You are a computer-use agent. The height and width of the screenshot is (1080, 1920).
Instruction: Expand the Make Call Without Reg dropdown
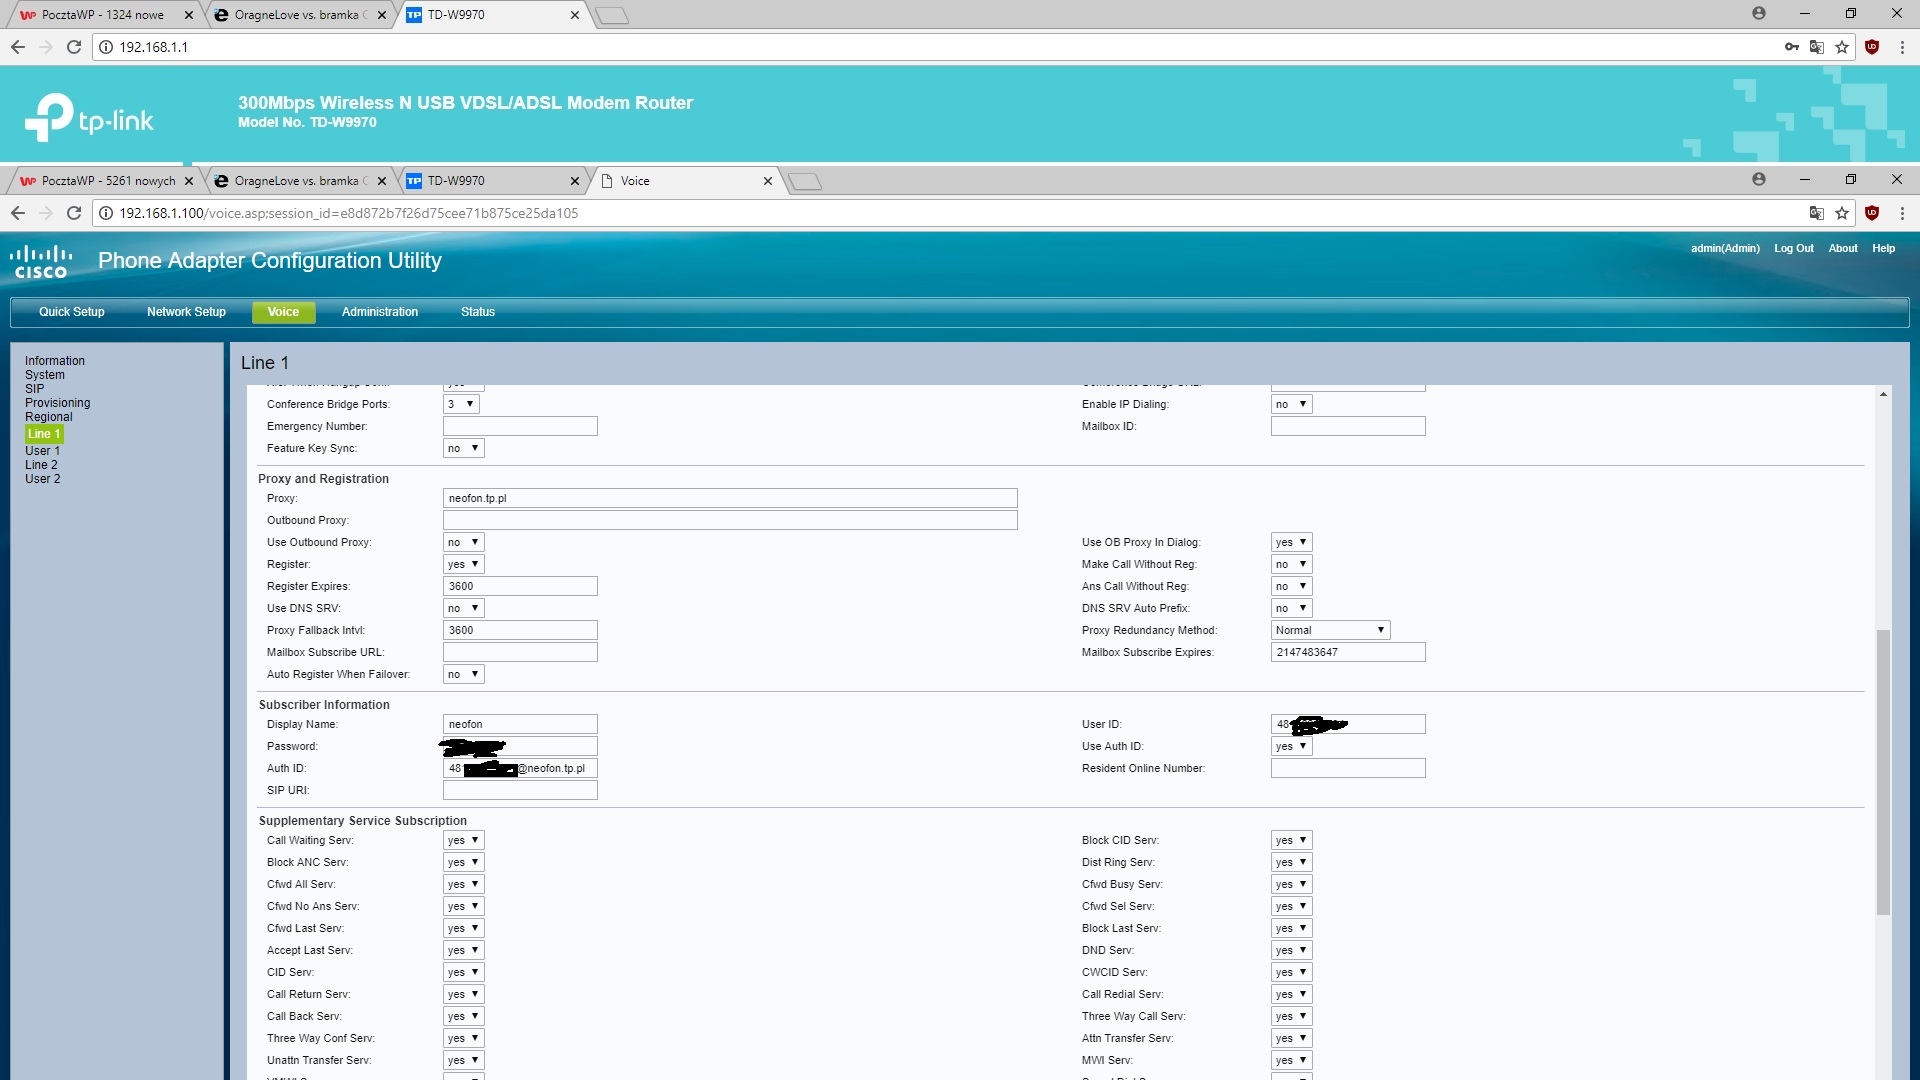(1291, 564)
